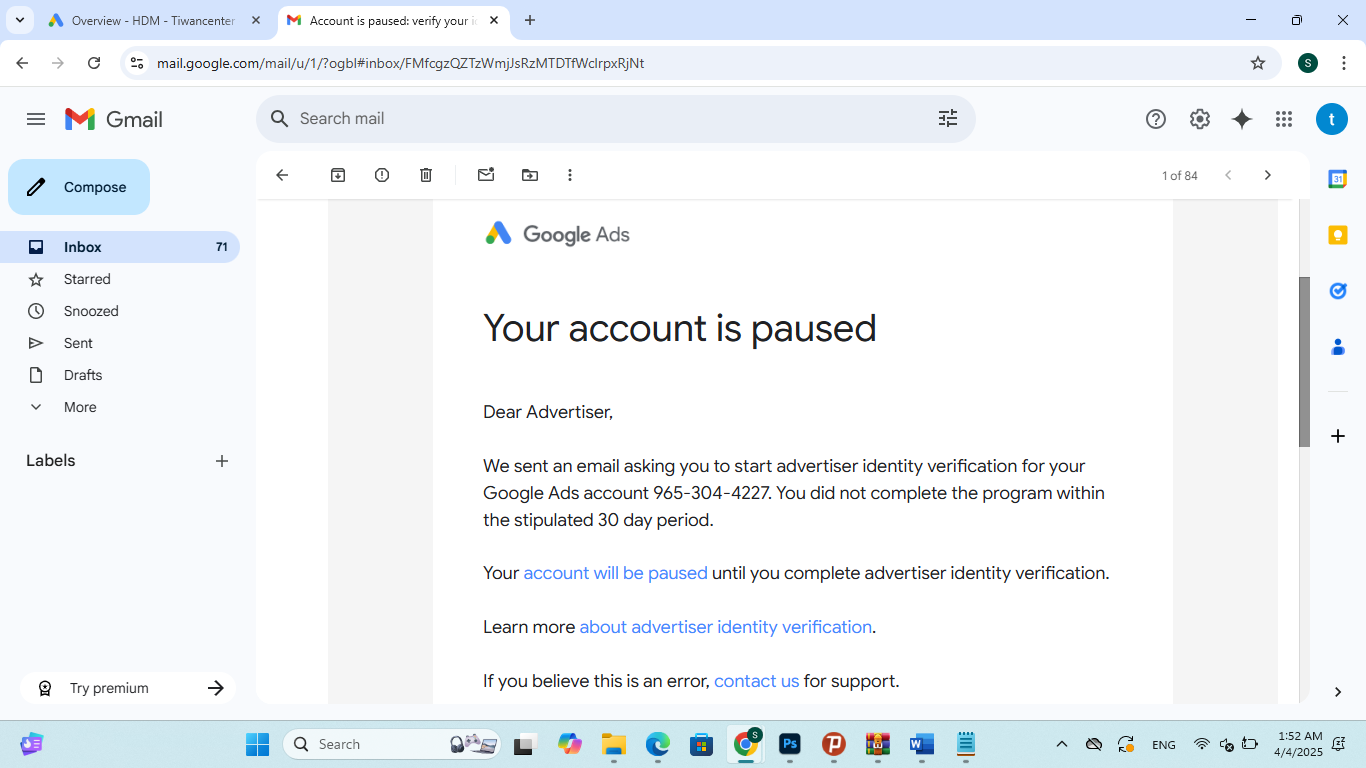
Task: Toggle the main menu hamburger button
Action: click(x=36, y=119)
